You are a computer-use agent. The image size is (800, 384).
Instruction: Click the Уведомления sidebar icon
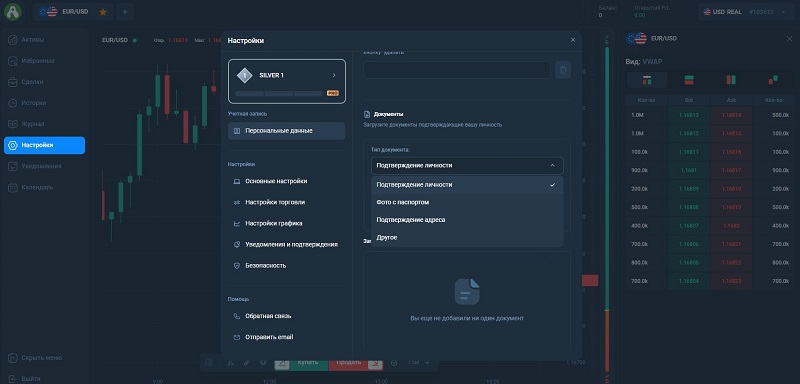(x=13, y=166)
